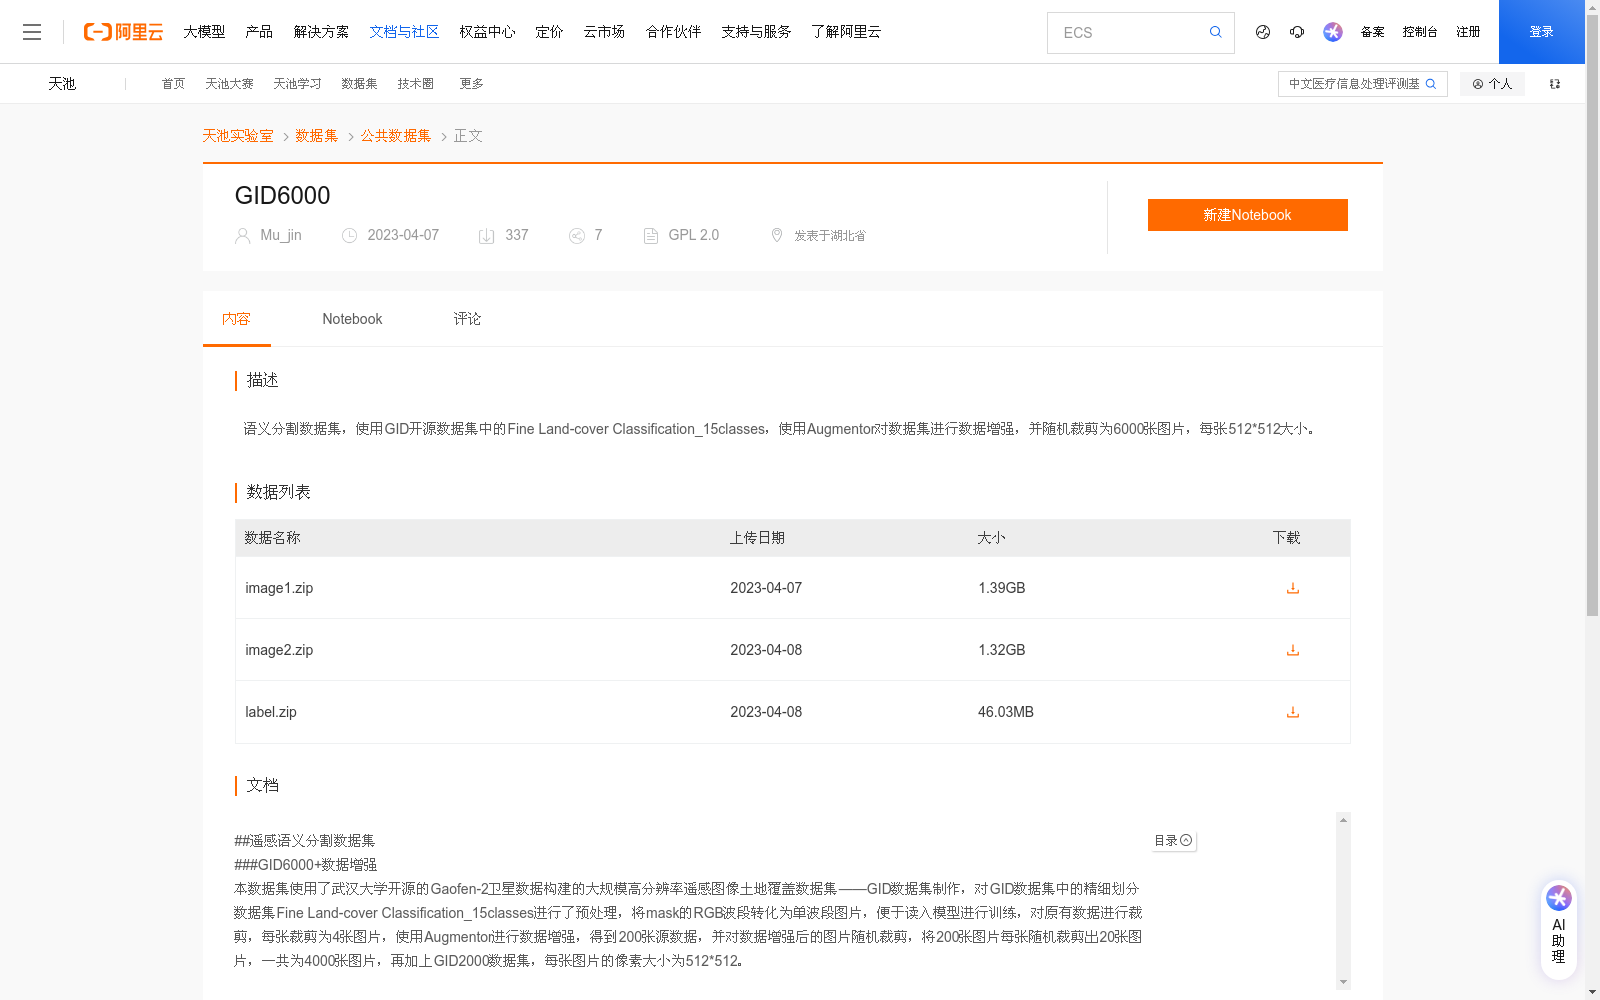Open the 产品 menu

[259, 32]
